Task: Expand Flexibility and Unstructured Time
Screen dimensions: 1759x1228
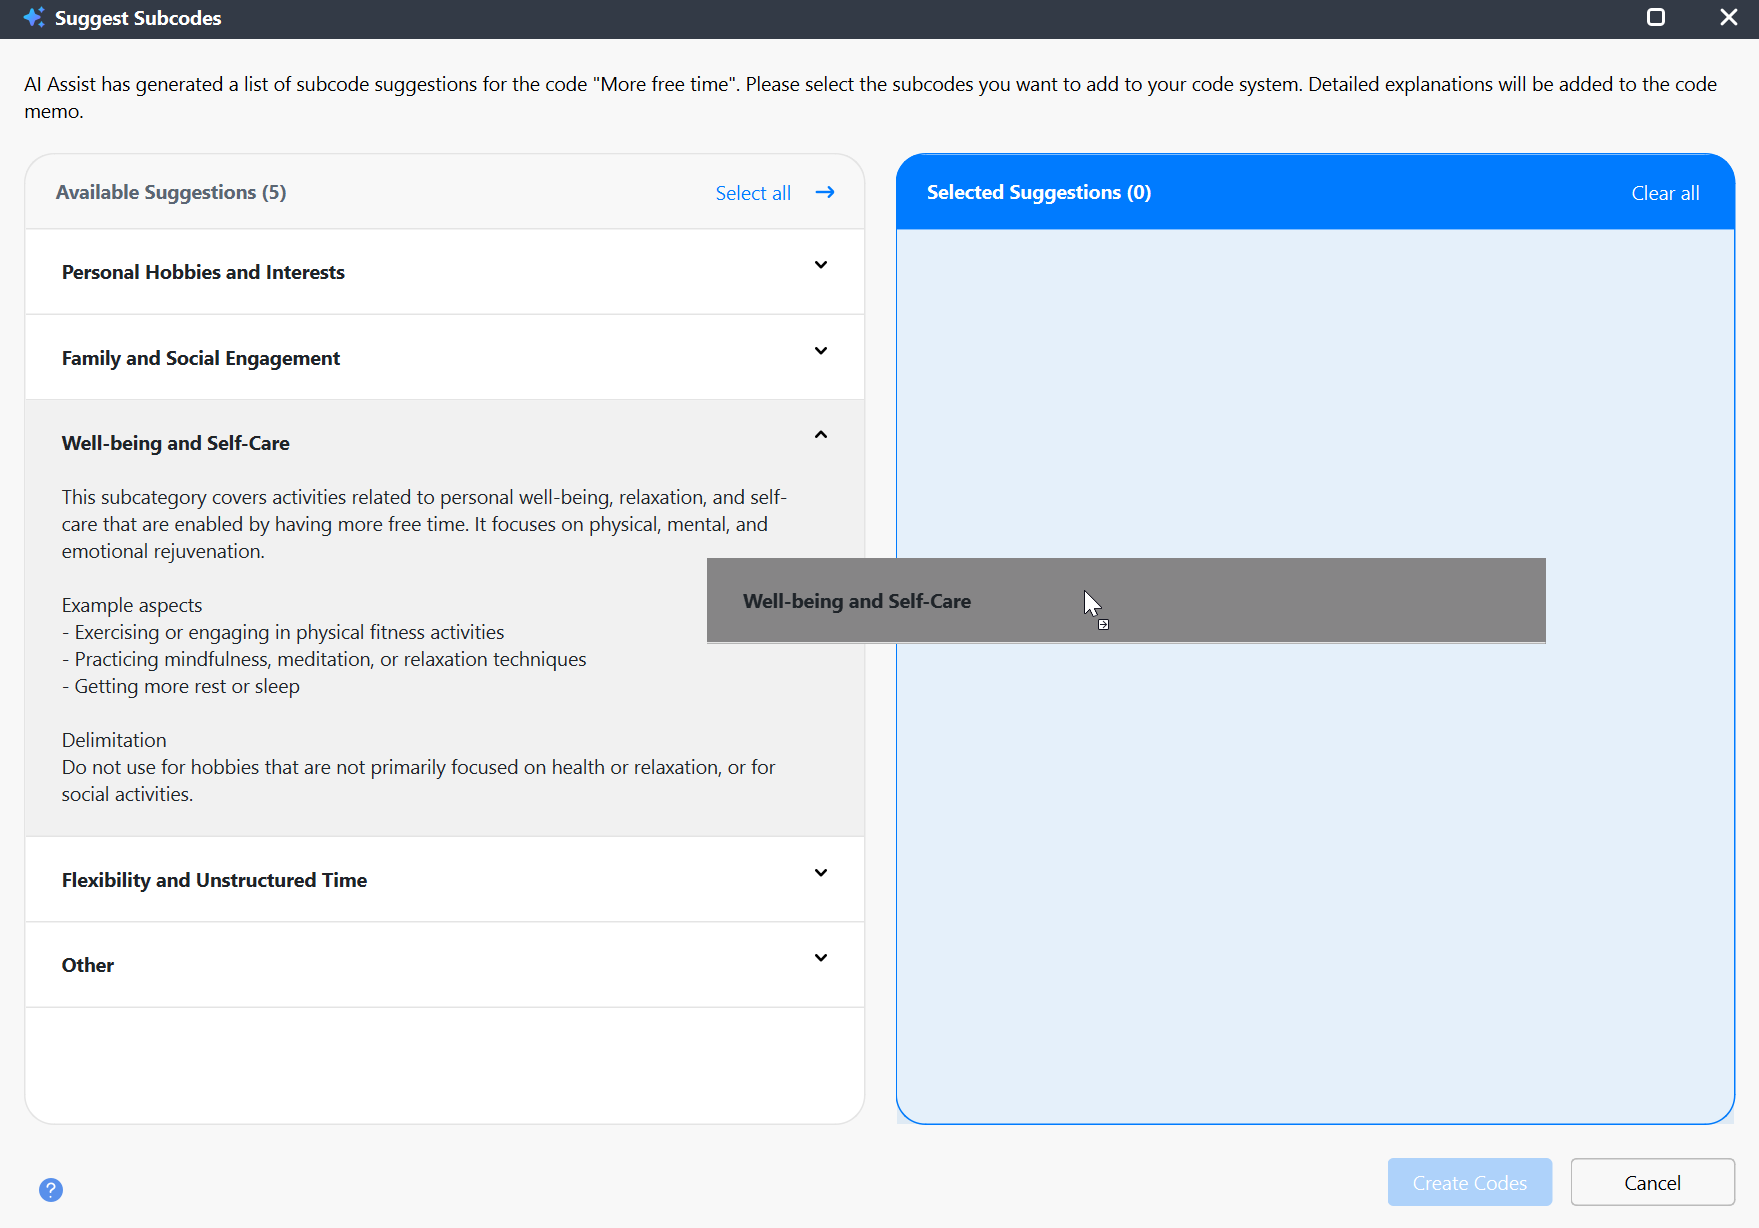Action: click(x=820, y=873)
